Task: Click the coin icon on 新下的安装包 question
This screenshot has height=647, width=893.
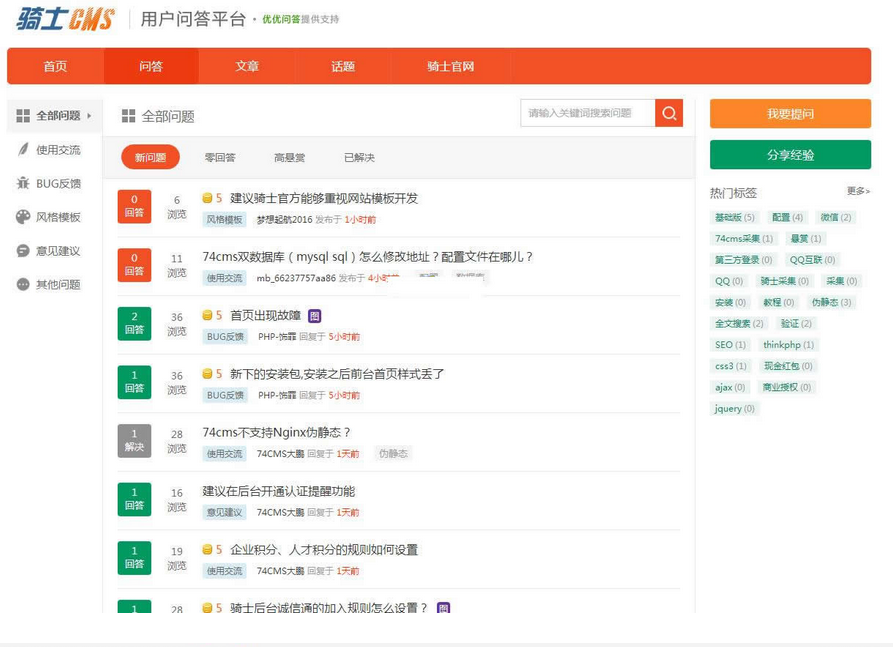Action: 207,374
